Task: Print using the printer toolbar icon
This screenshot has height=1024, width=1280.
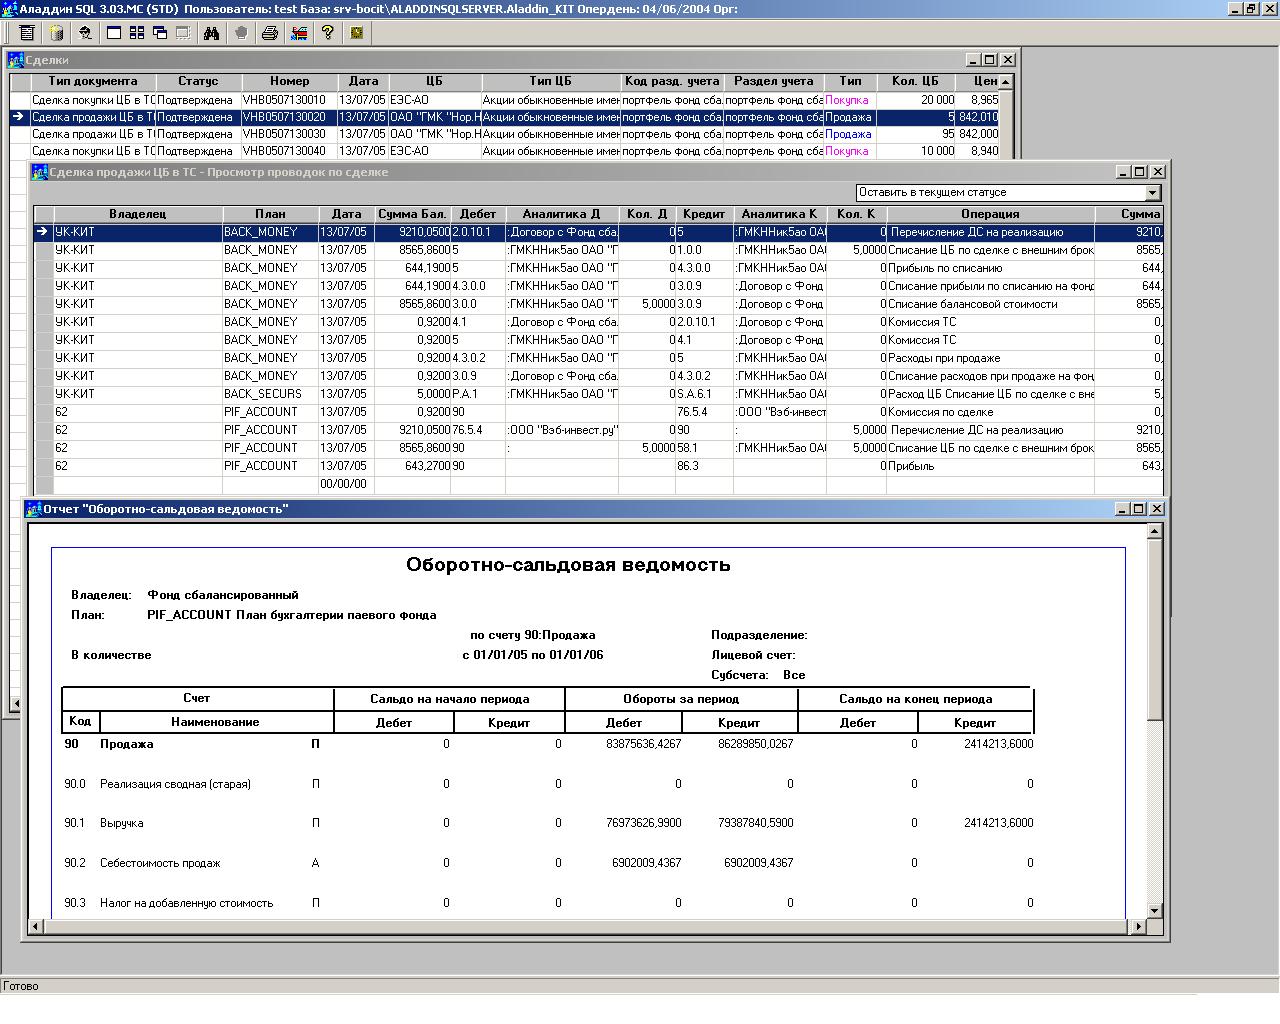Action: (269, 33)
